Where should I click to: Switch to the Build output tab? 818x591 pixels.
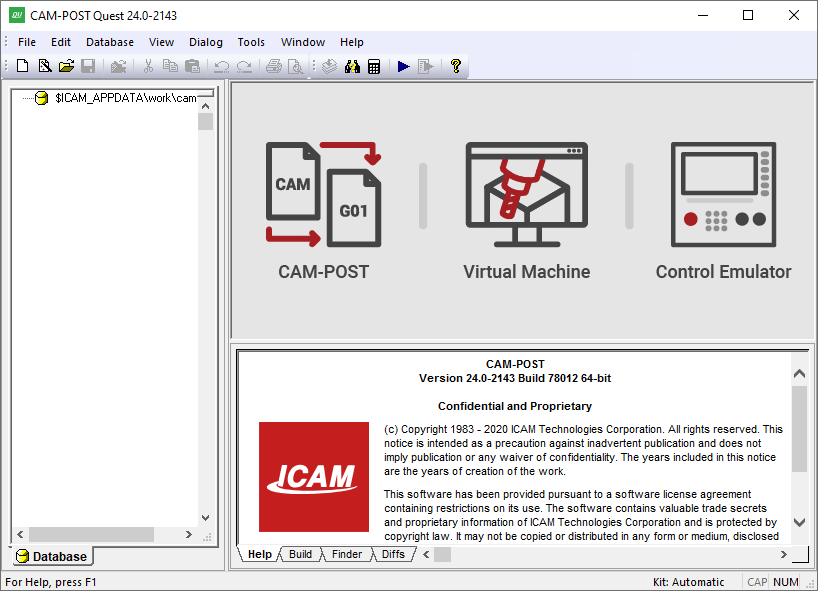300,554
